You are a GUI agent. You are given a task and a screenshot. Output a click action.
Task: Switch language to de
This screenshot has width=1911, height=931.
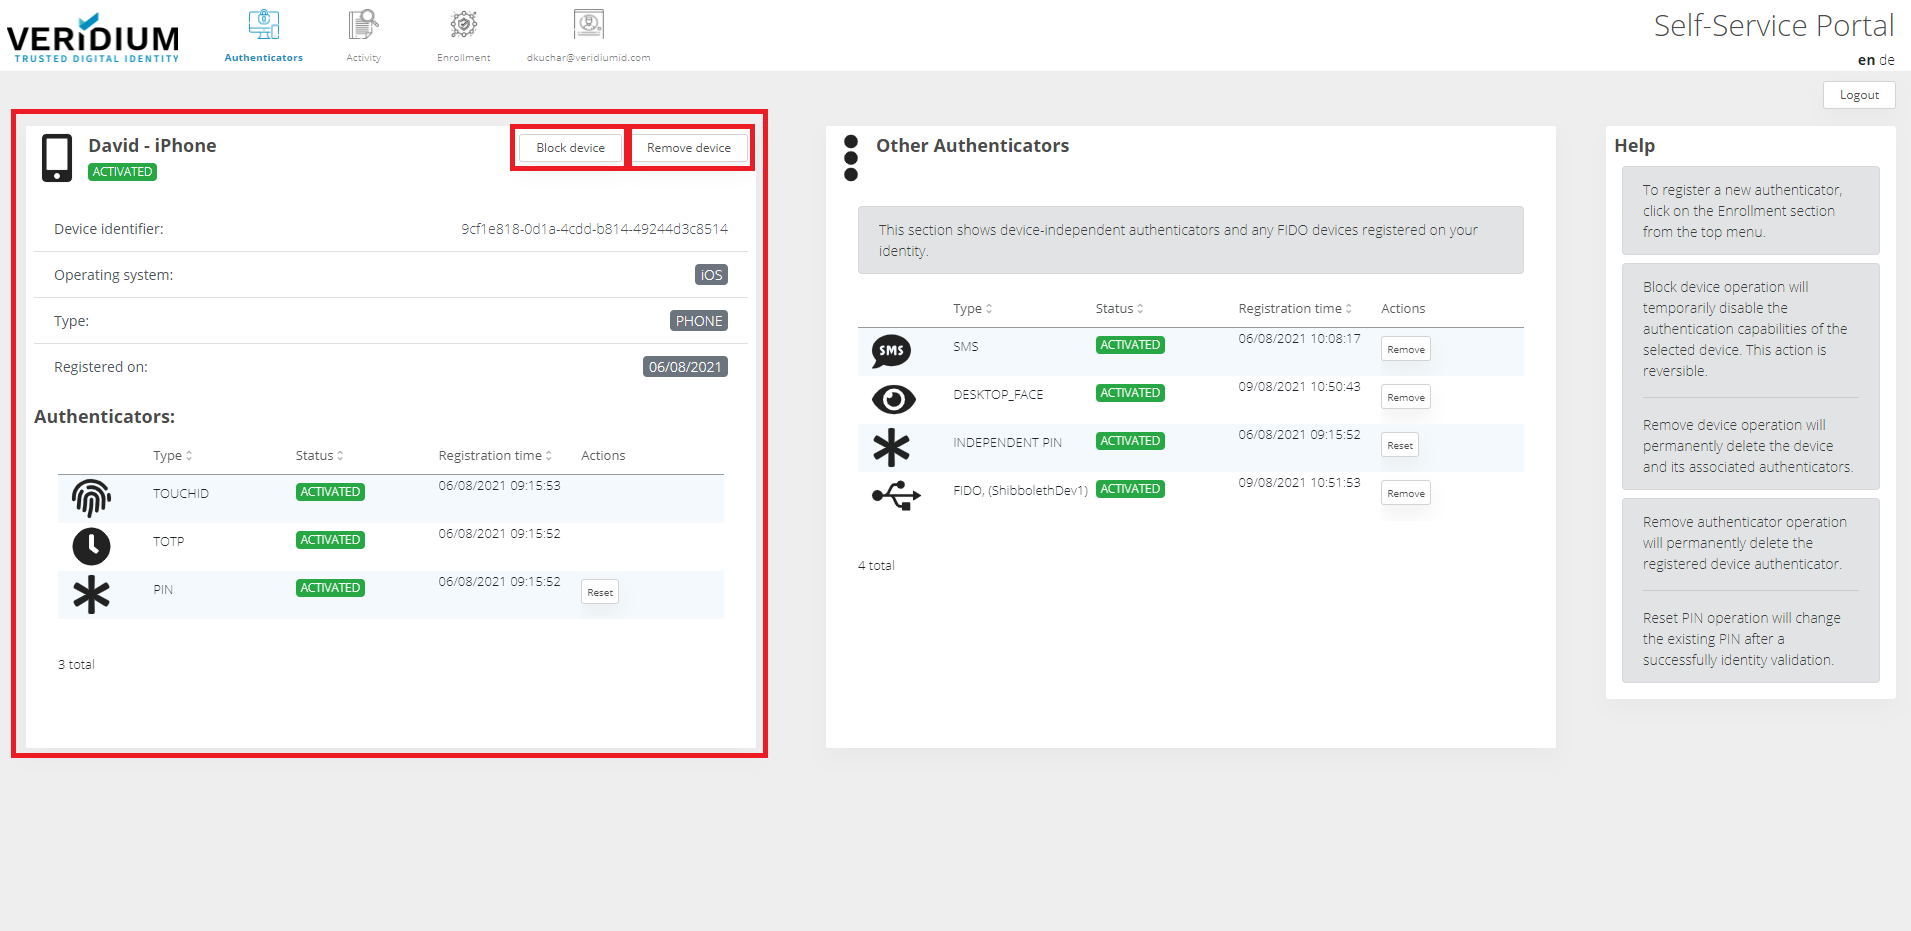coord(1887,60)
